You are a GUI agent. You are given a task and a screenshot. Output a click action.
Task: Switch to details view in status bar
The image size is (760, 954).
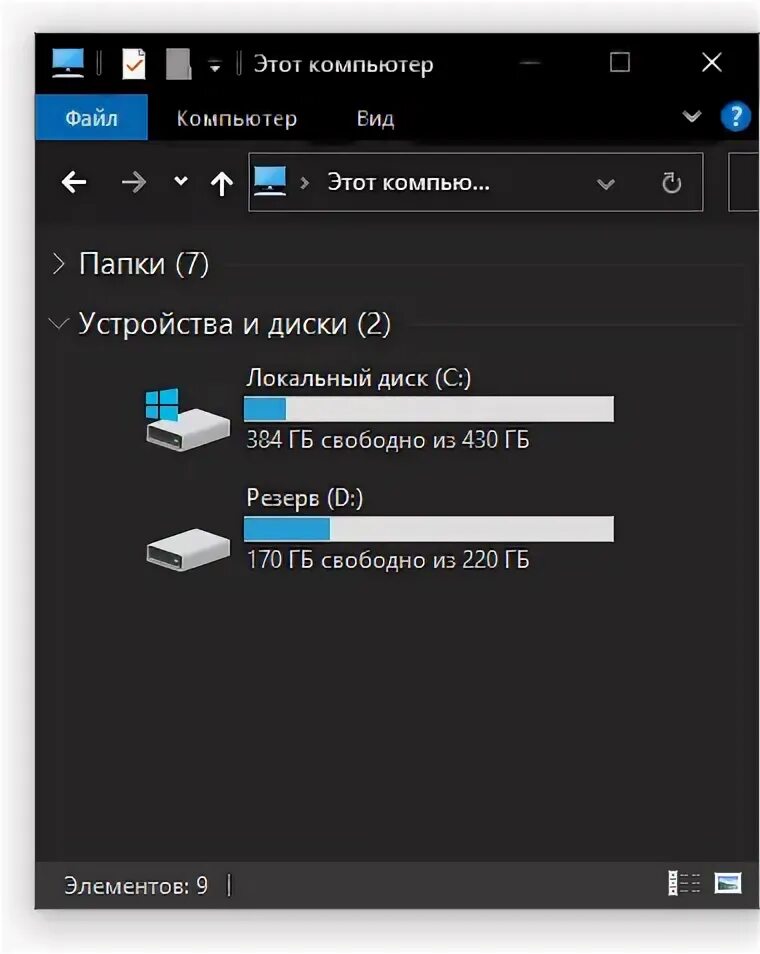pos(684,883)
